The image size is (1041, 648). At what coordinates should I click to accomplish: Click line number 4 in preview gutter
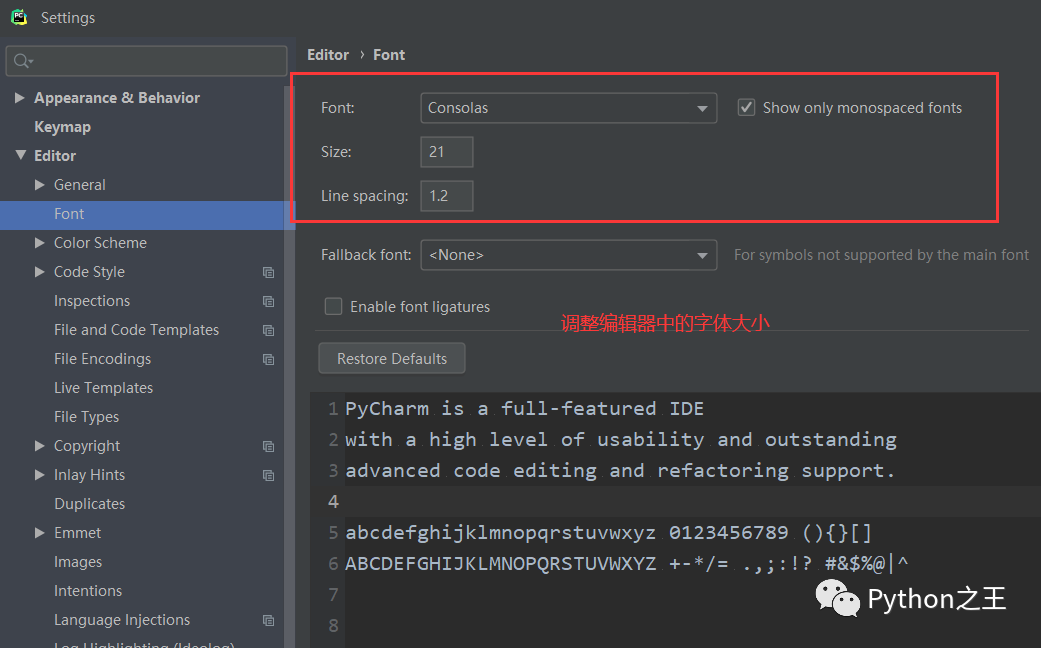333,502
